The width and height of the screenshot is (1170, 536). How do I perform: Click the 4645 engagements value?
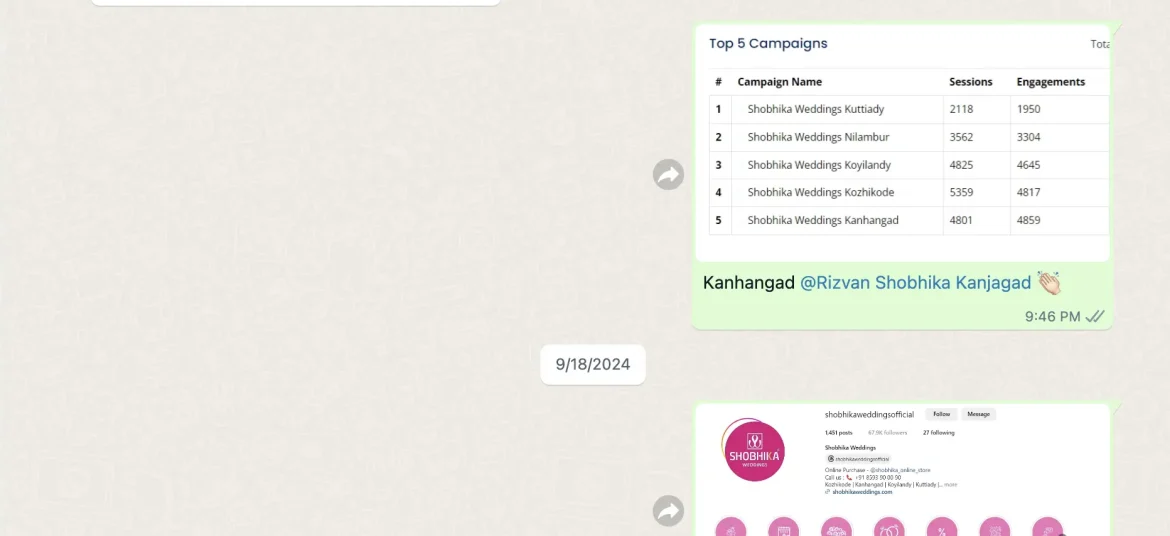coord(1028,165)
